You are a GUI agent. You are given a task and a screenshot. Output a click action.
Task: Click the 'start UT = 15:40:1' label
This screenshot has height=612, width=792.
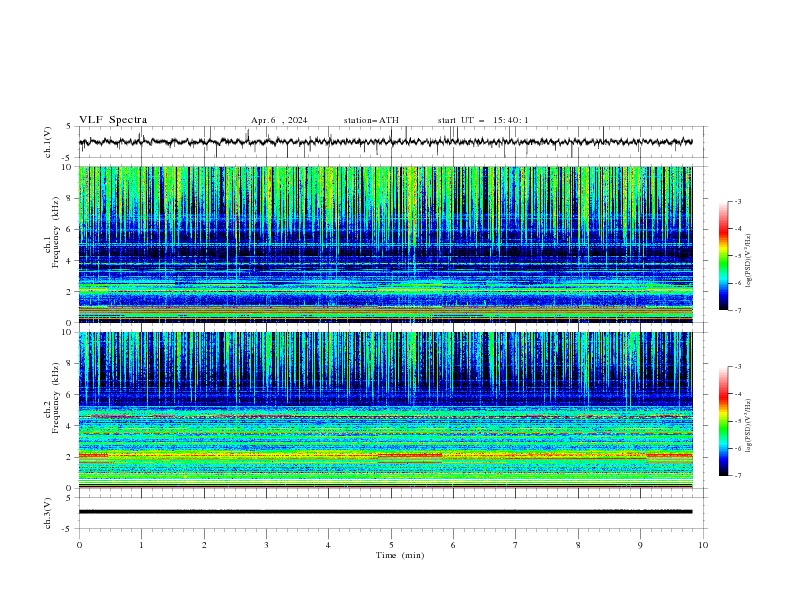tap(483, 120)
